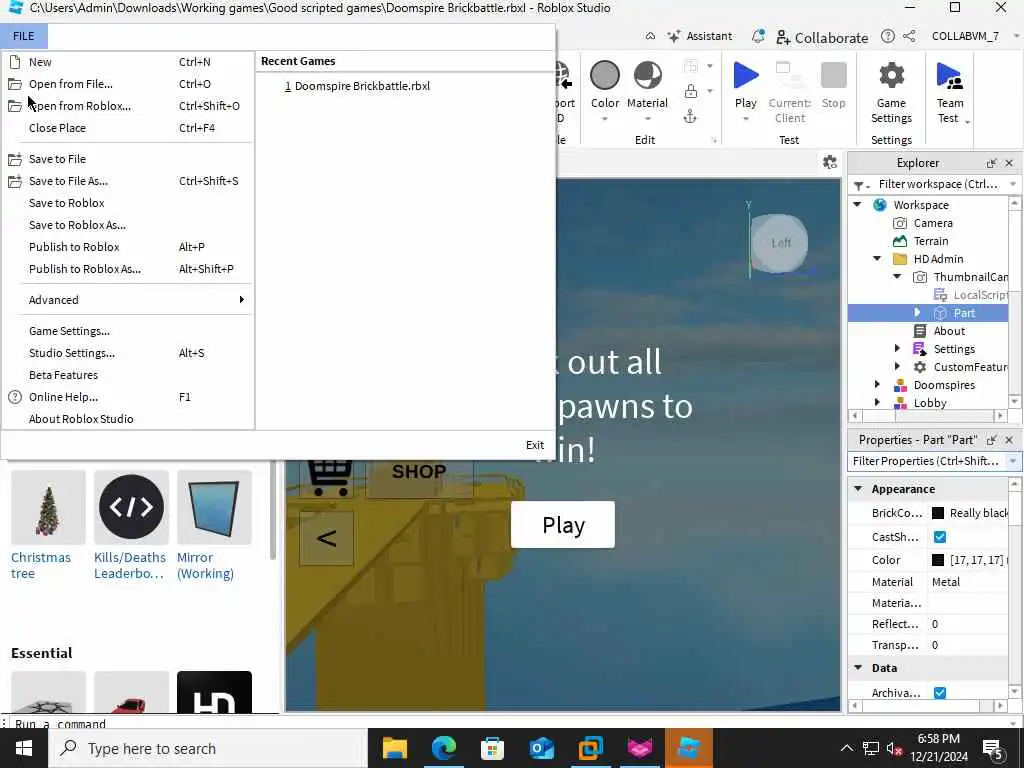Click the Collaborate button

[822, 37]
